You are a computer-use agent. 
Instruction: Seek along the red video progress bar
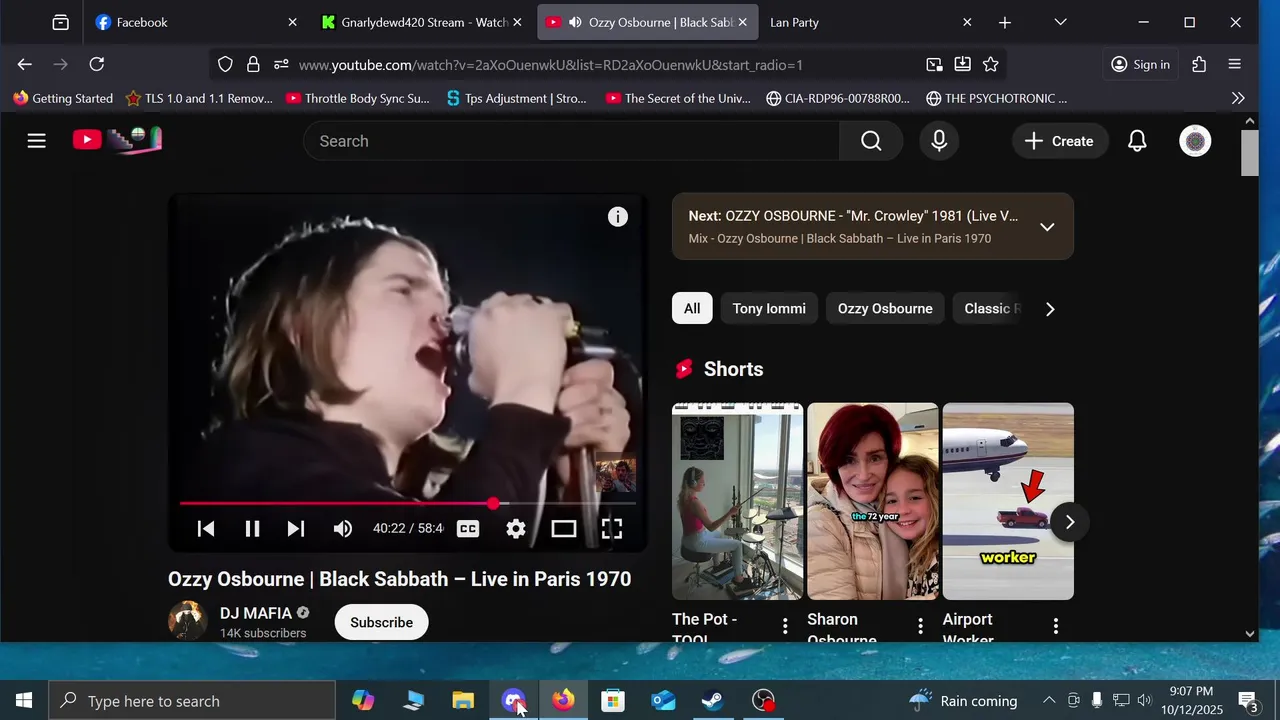(408, 504)
